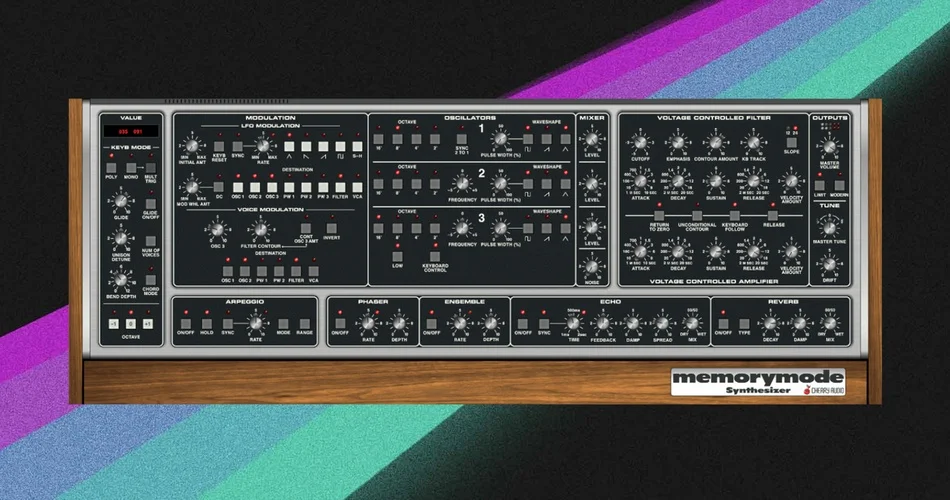Open the Reverb TYPE selector
This screenshot has height=500, width=950.
[x=744, y=324]
